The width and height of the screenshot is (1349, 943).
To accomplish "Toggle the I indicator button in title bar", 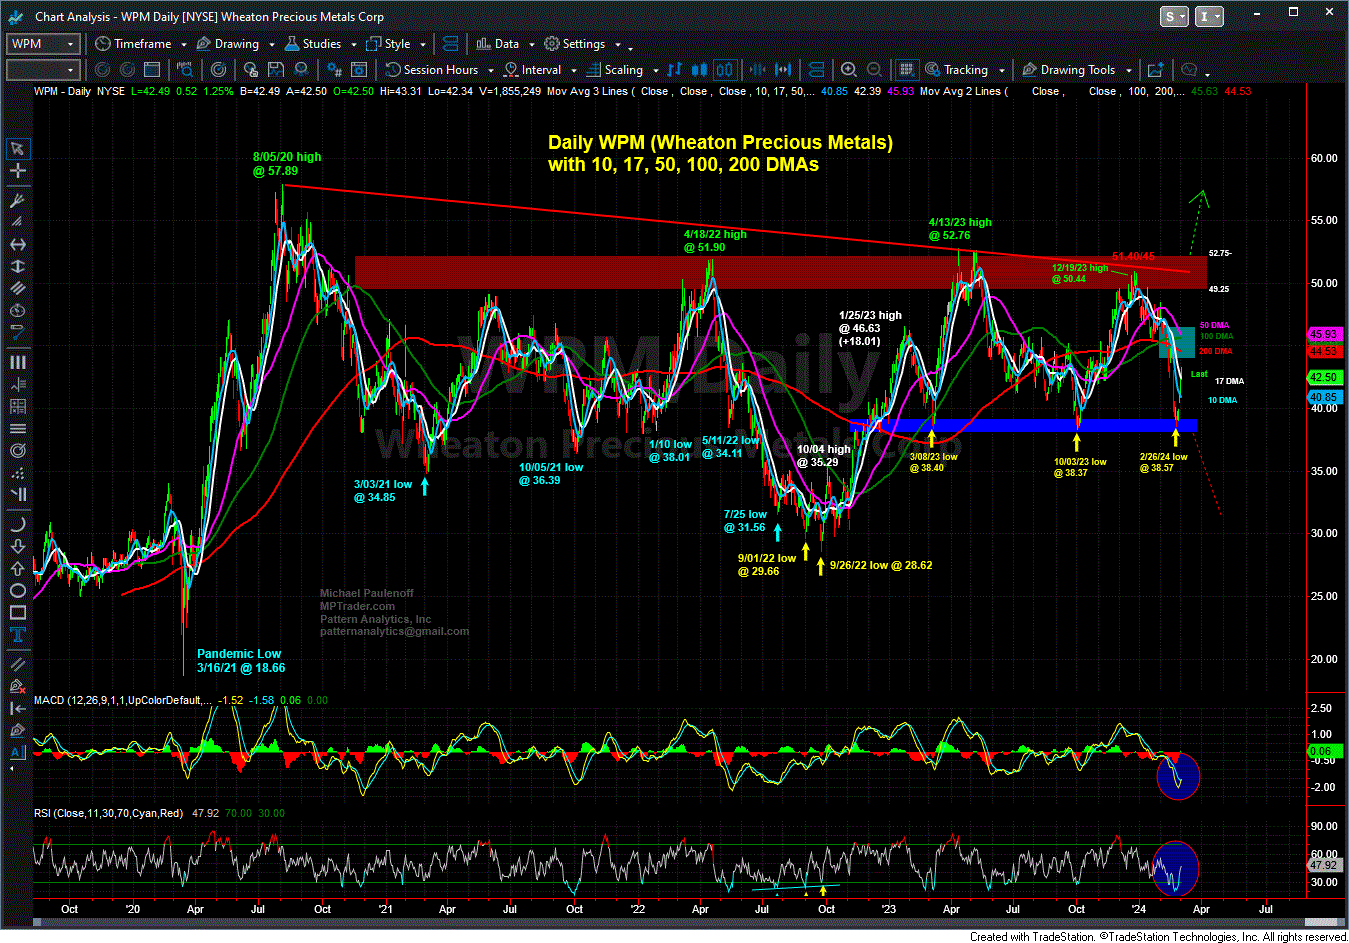I will tap(1208, 16).
